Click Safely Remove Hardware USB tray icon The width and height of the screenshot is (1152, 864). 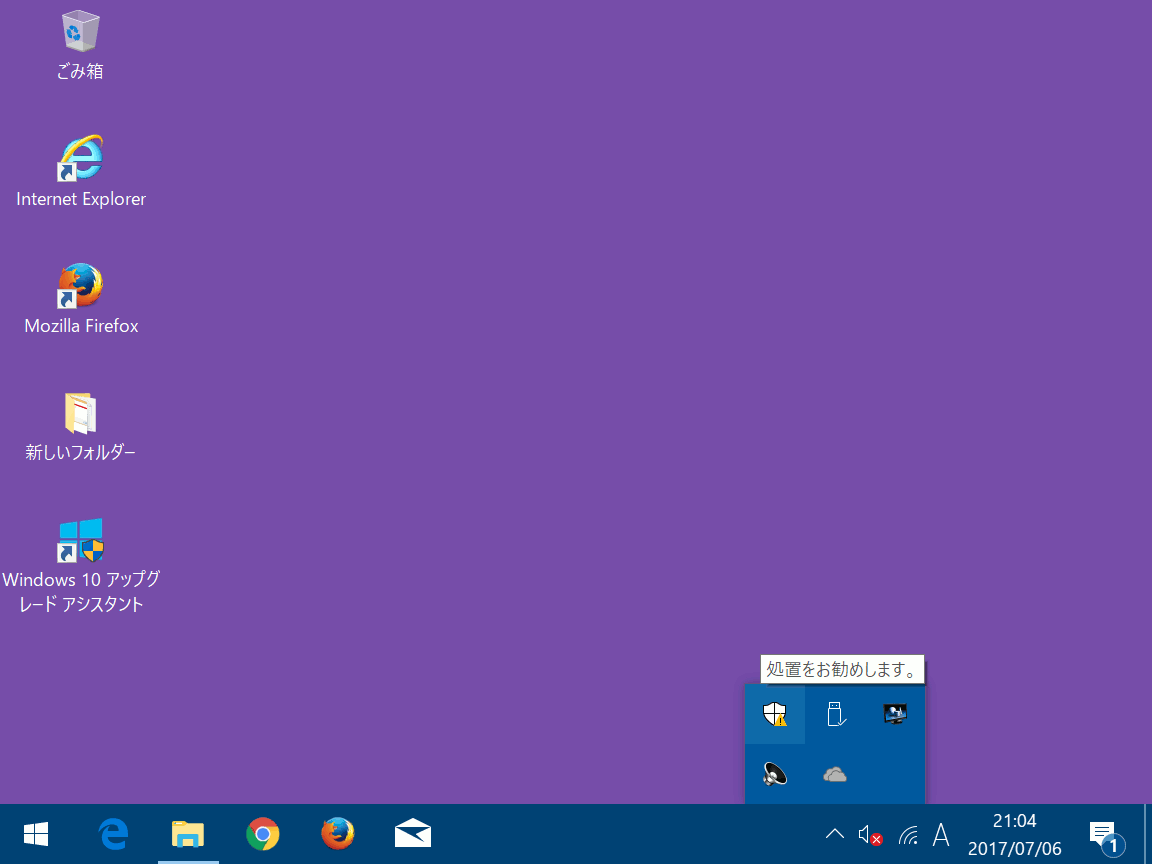835,714
